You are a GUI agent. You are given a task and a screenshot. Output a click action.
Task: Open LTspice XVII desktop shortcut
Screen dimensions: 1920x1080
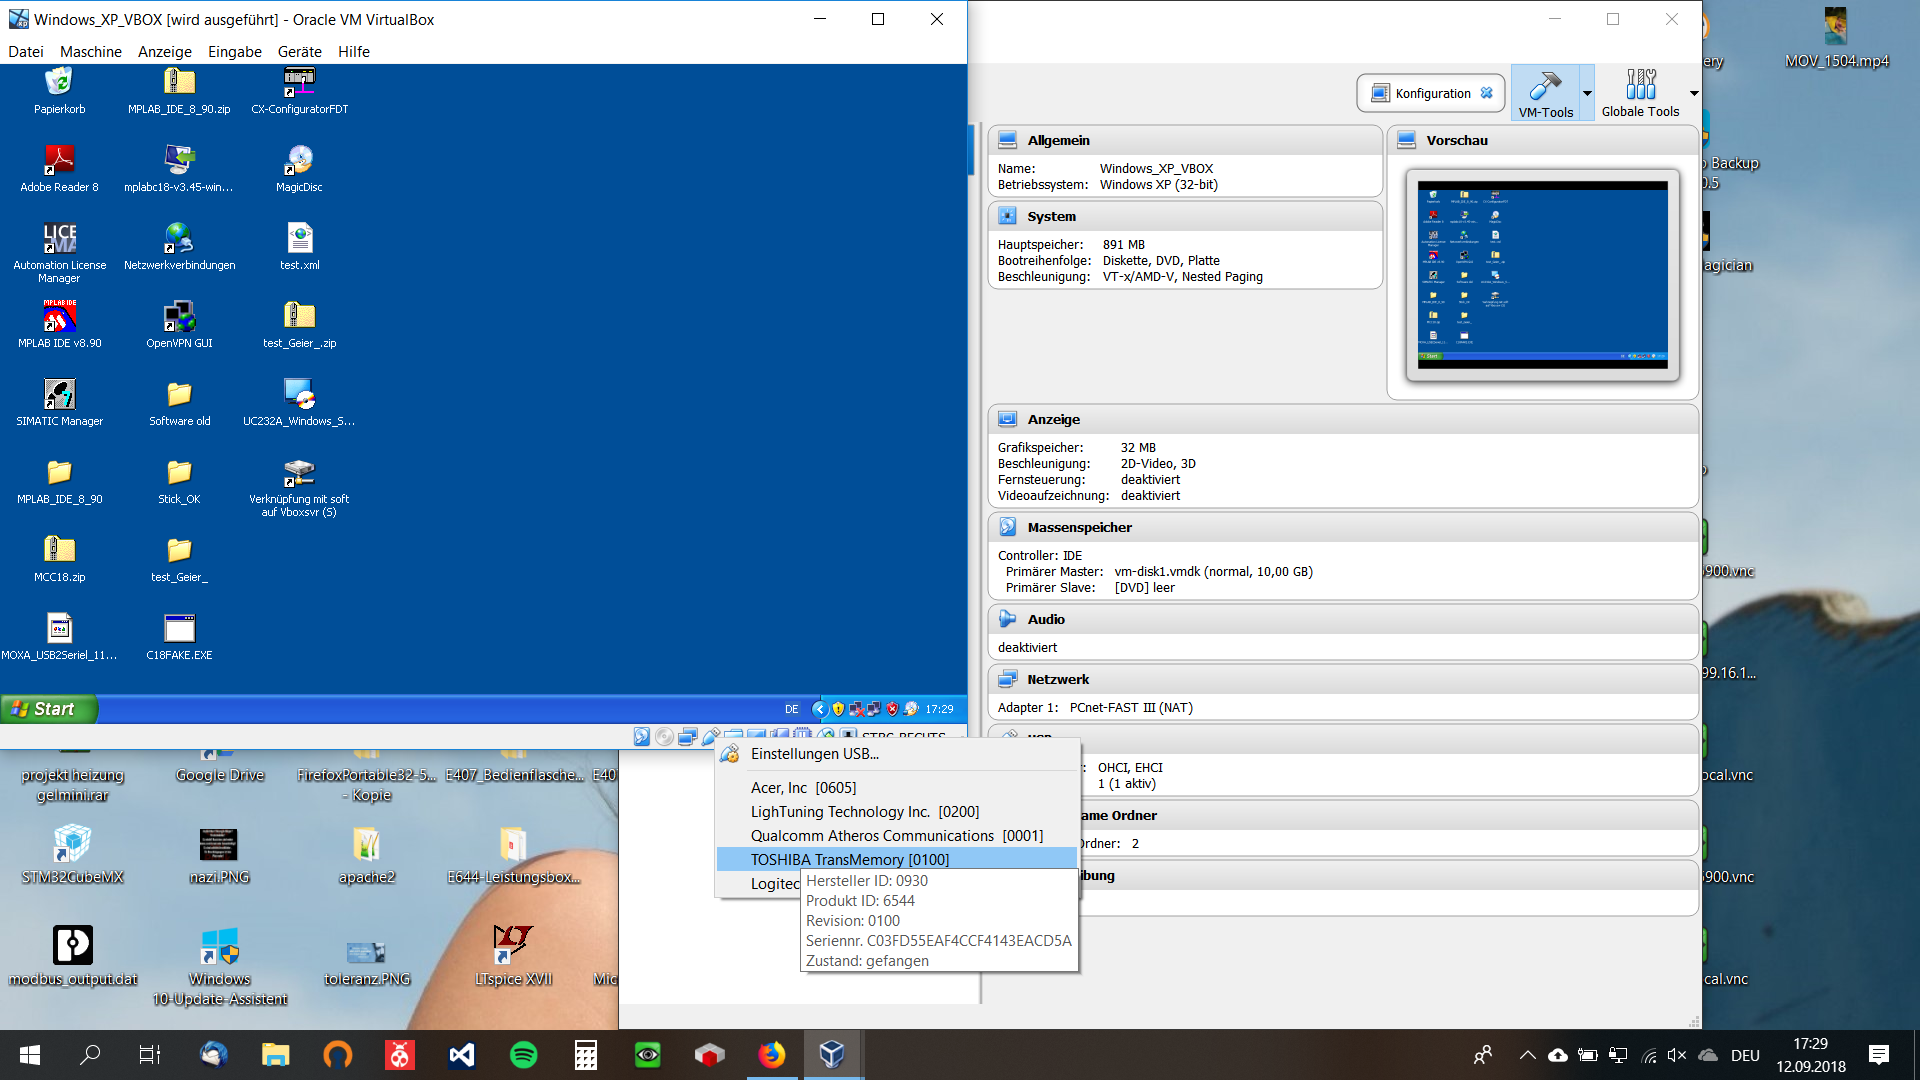[513, 957]
